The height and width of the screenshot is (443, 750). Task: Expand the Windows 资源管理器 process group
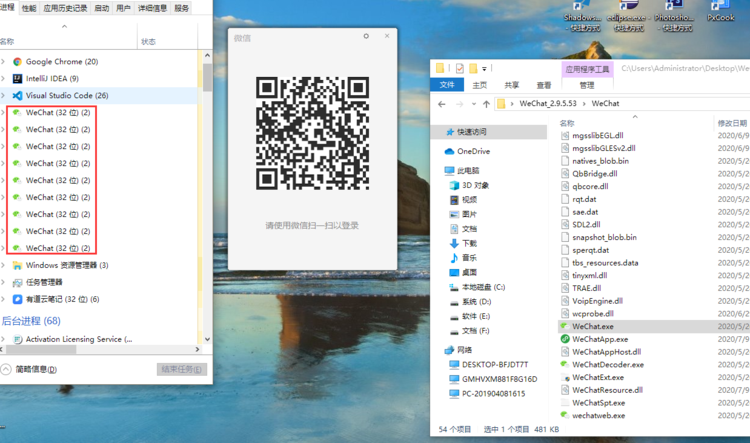4,265
